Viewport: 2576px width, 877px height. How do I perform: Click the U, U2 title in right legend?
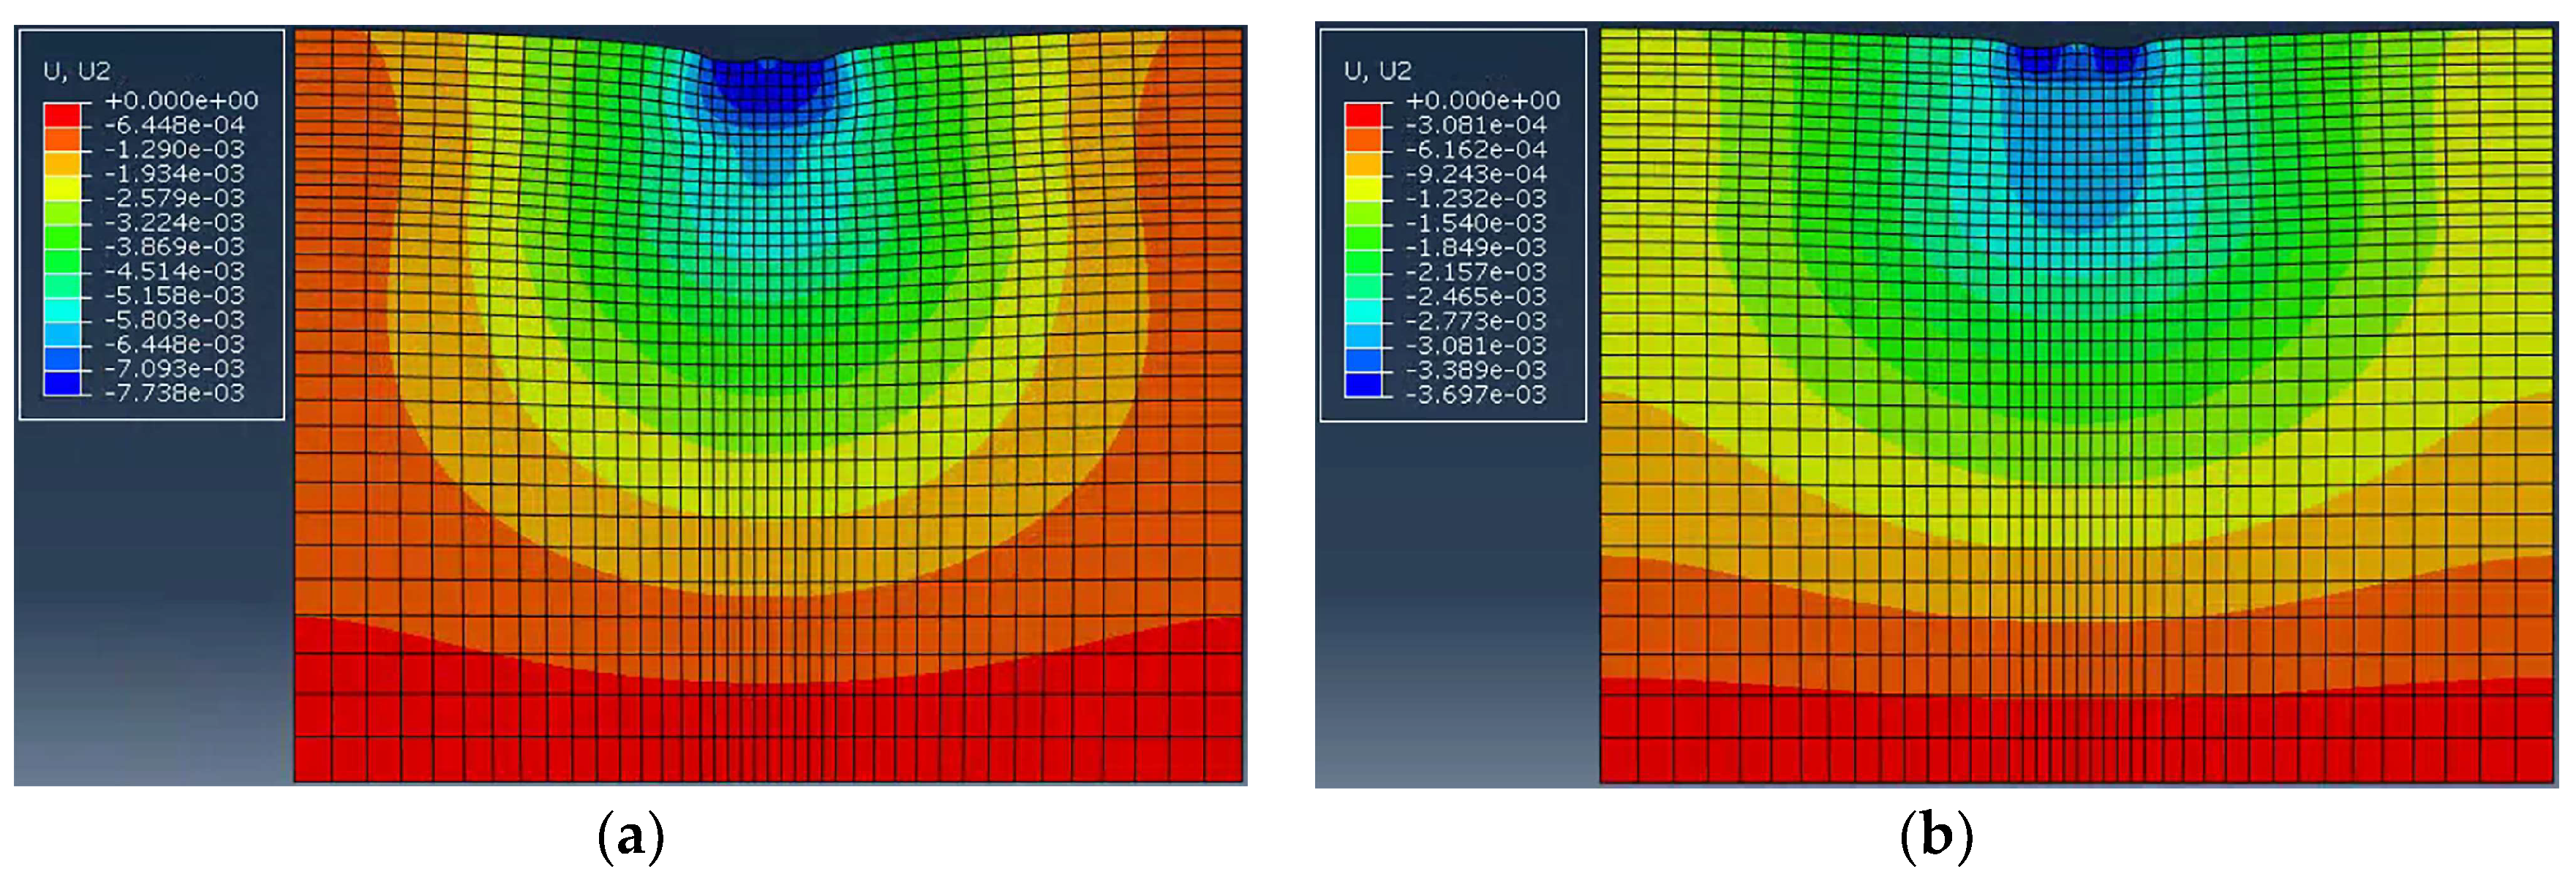click(1378, 71)
